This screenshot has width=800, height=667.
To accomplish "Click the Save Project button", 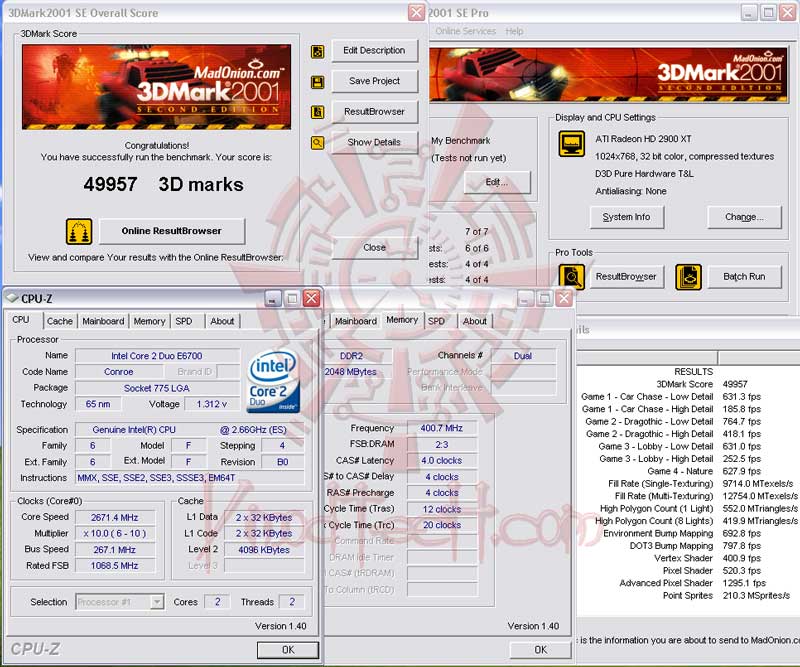I will coord(374,81).
